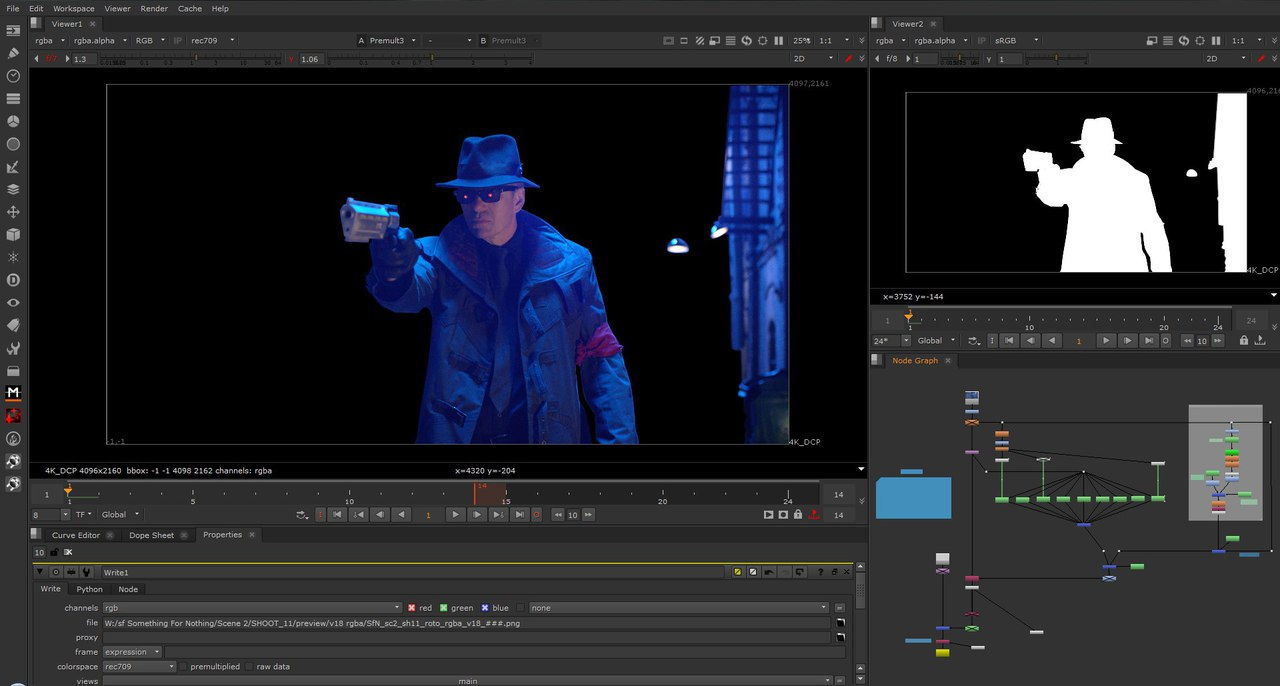Open Viewer1 rgba.alpha channel dropdown

[x=99, y=41]
